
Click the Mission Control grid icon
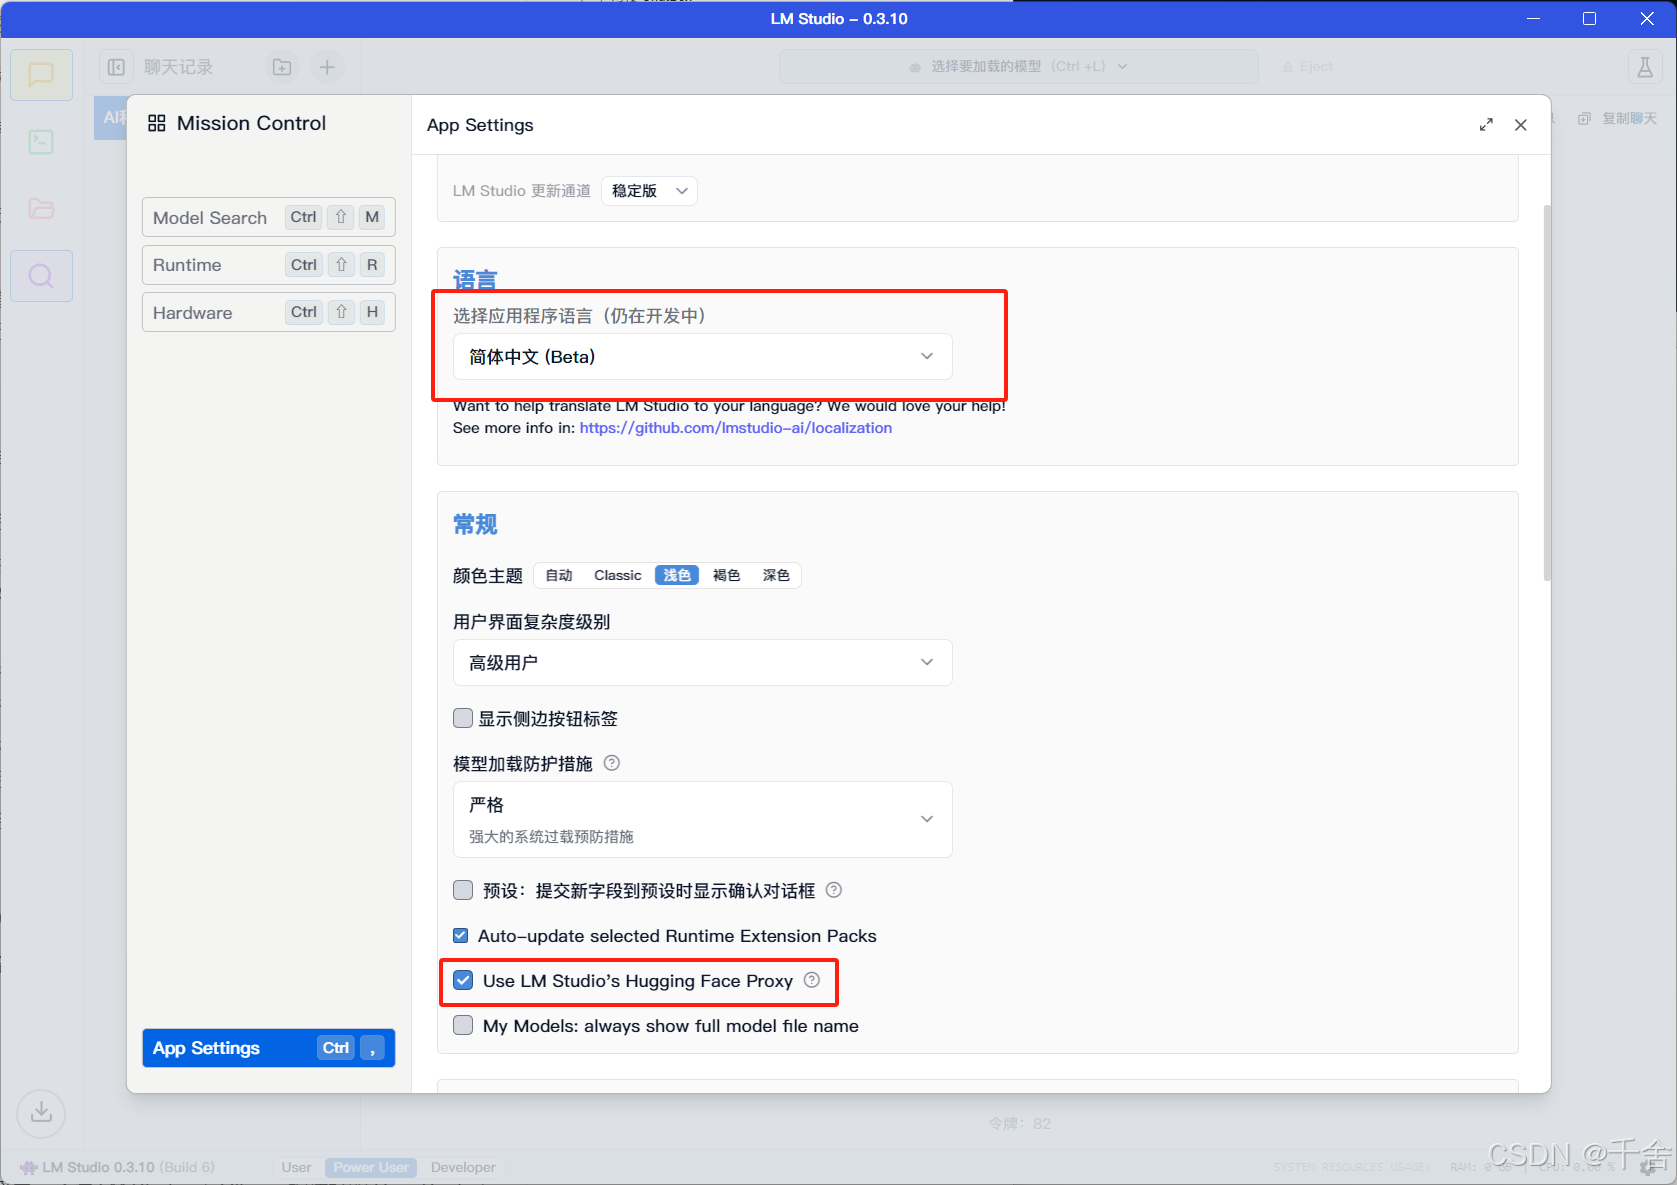point(157,123)
